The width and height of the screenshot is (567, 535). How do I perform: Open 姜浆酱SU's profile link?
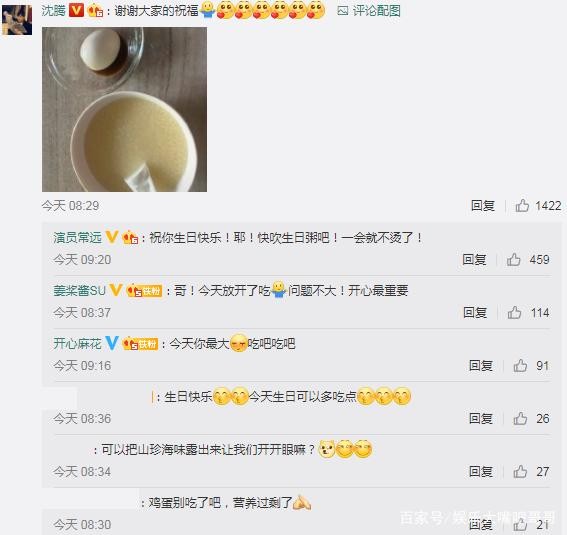click(80, 290)
